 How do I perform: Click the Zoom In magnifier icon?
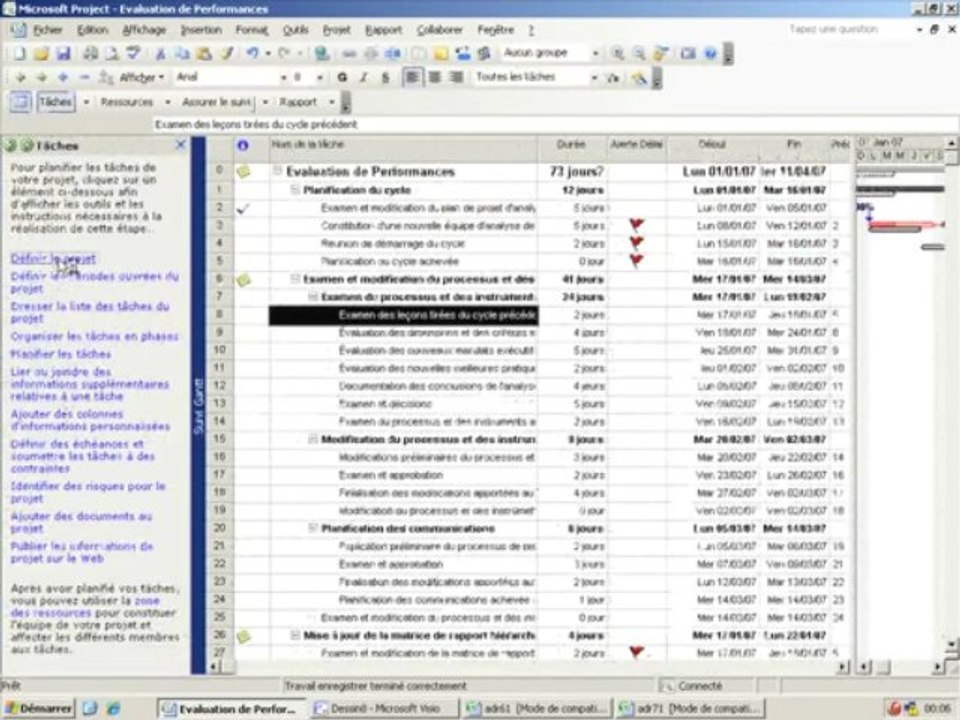tap(617, 53)
